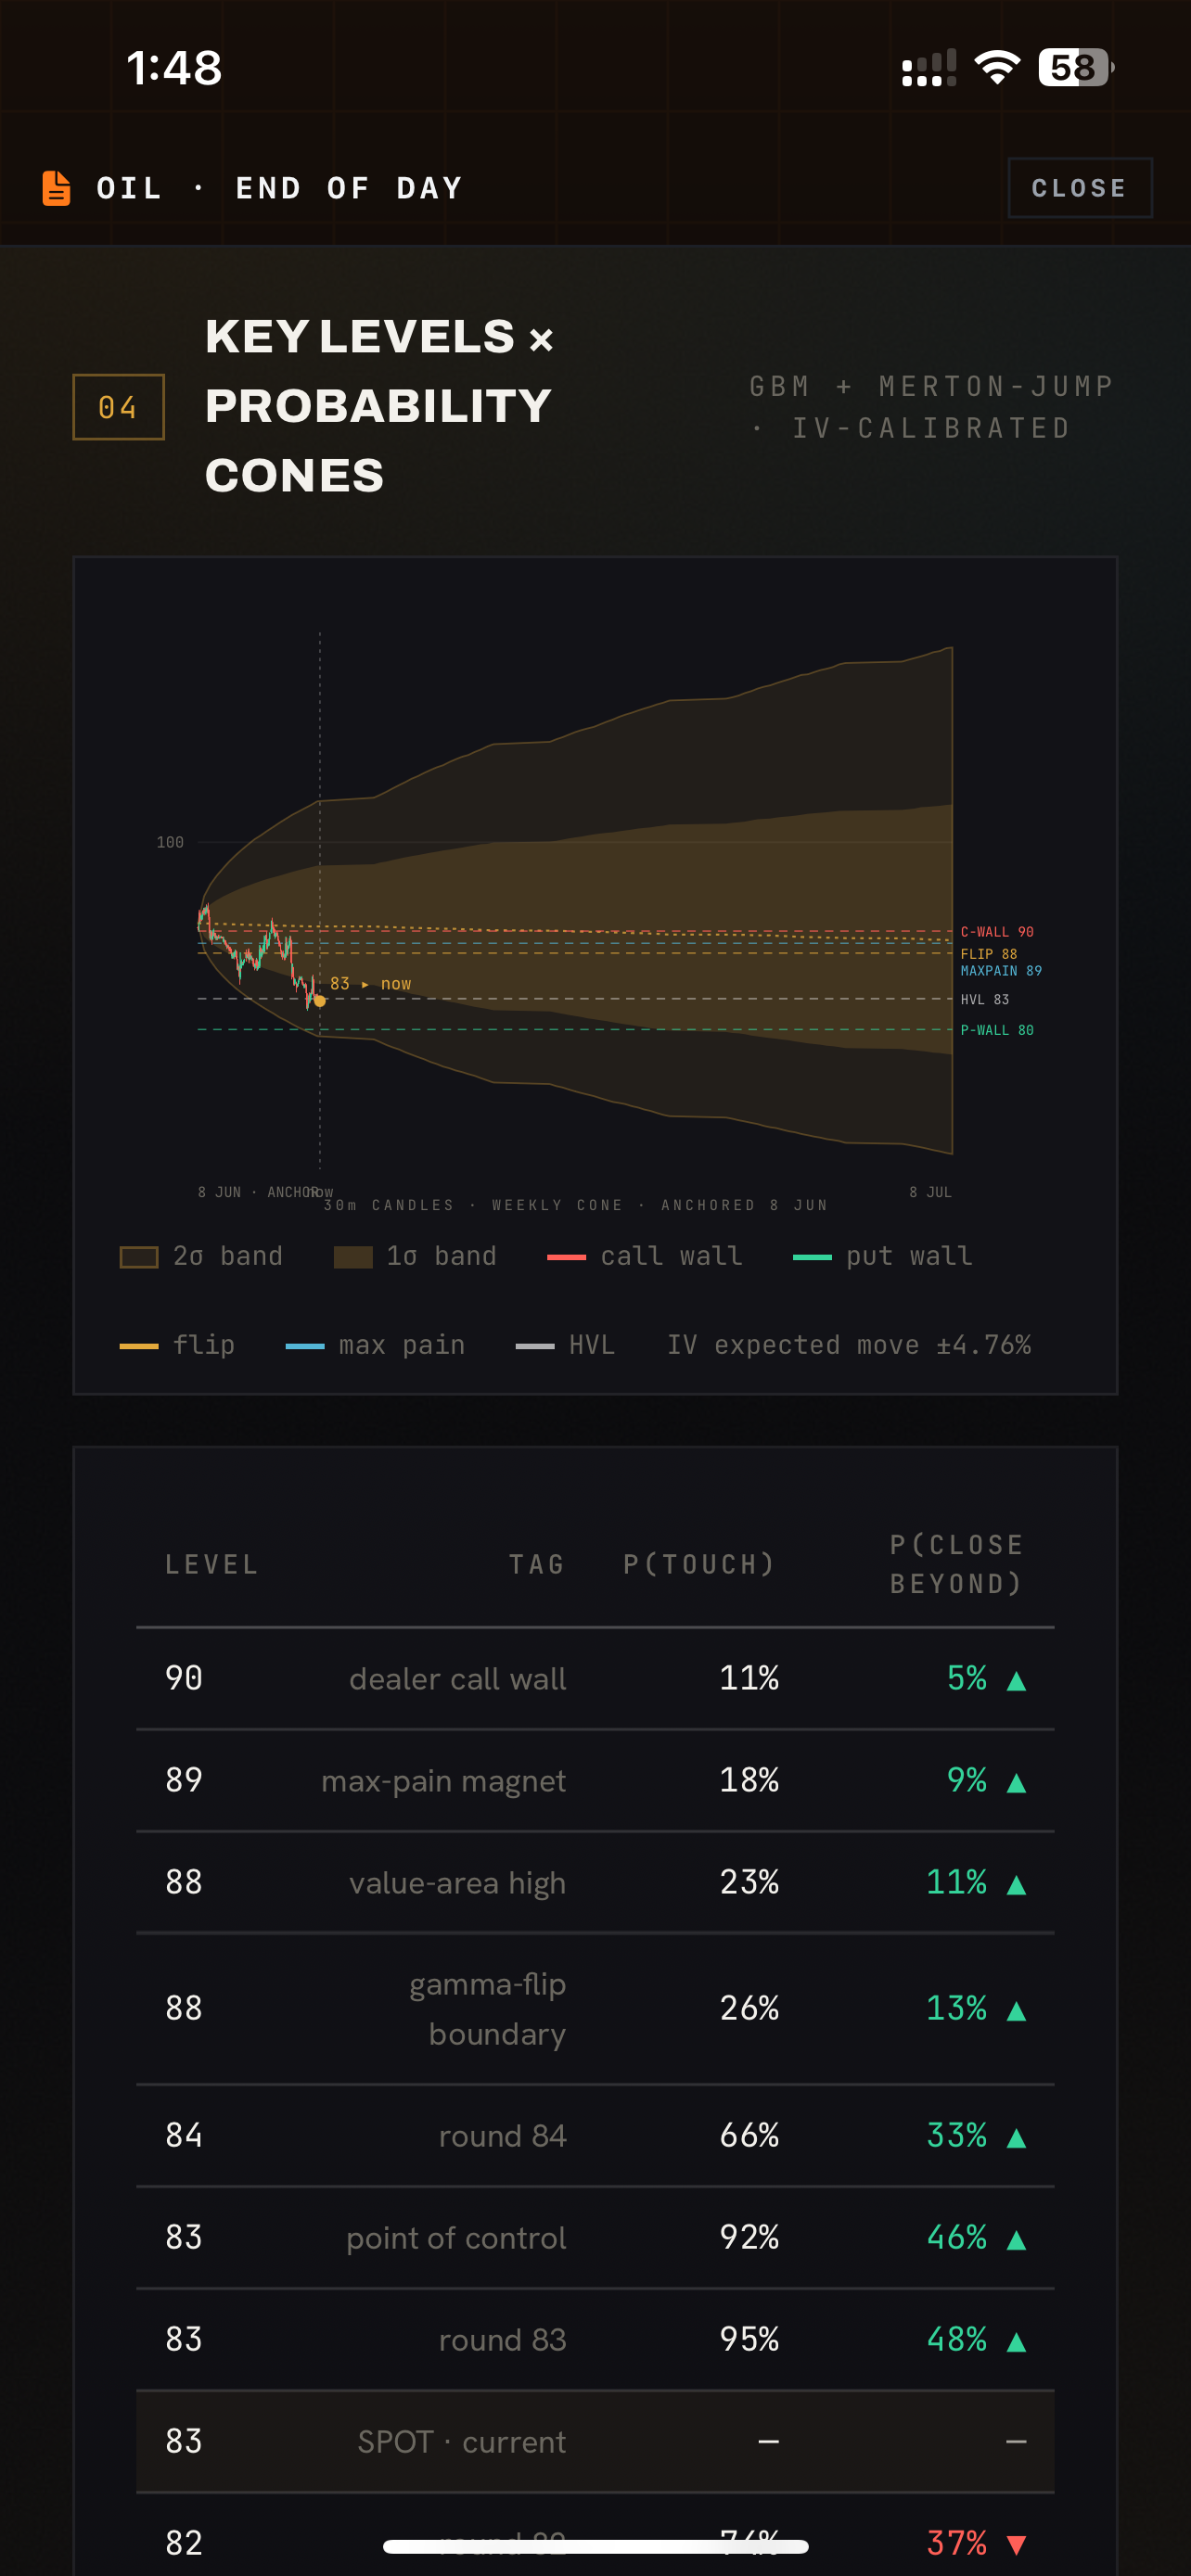Open the gamma-flip boundary row

tap(595, 2009)
